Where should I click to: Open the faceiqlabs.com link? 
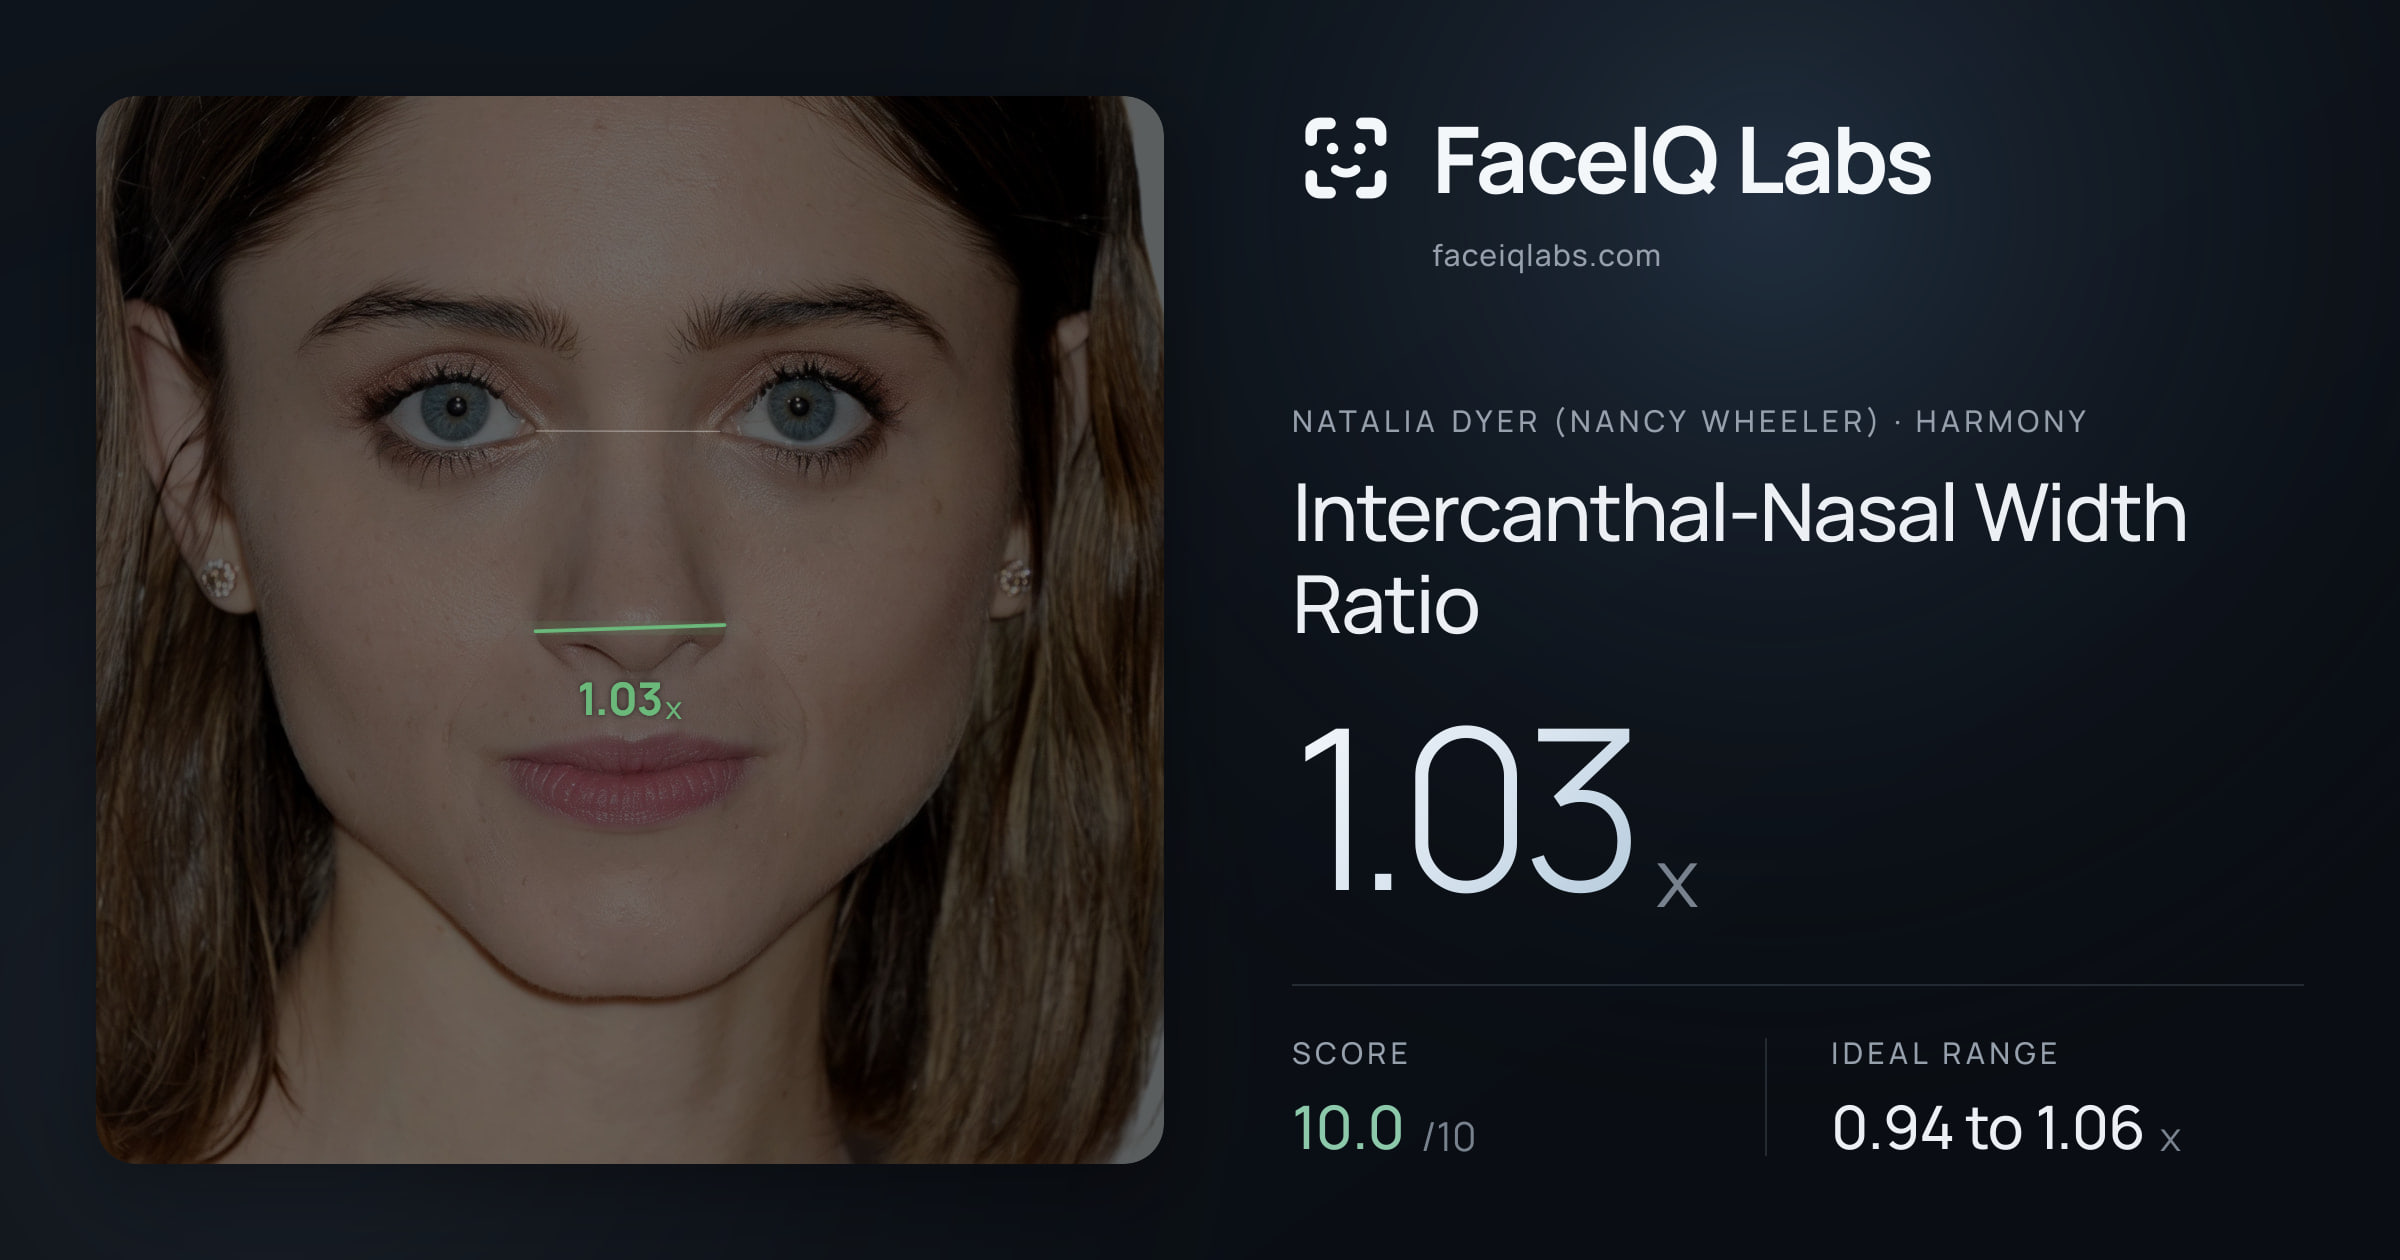click(1546, 256)
